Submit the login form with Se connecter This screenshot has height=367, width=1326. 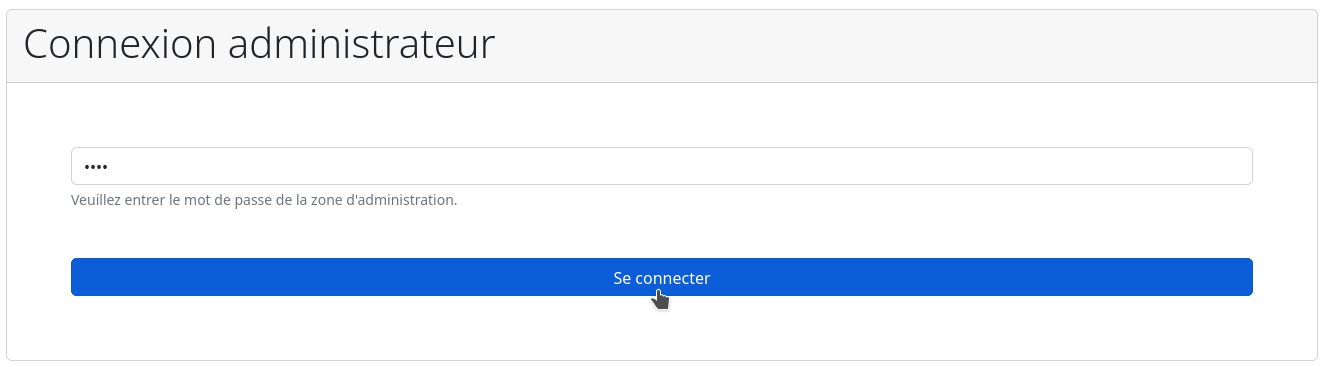point(661,277)
